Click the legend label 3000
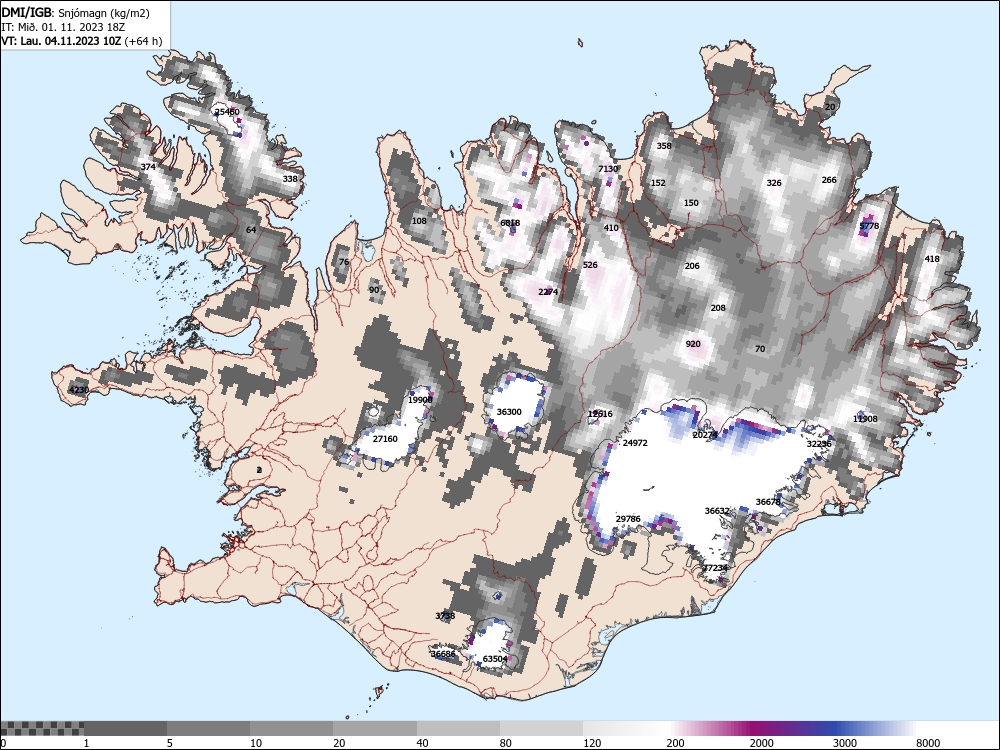The width and height of the screenshot is (1000, 750). click(x=844, y=742)
